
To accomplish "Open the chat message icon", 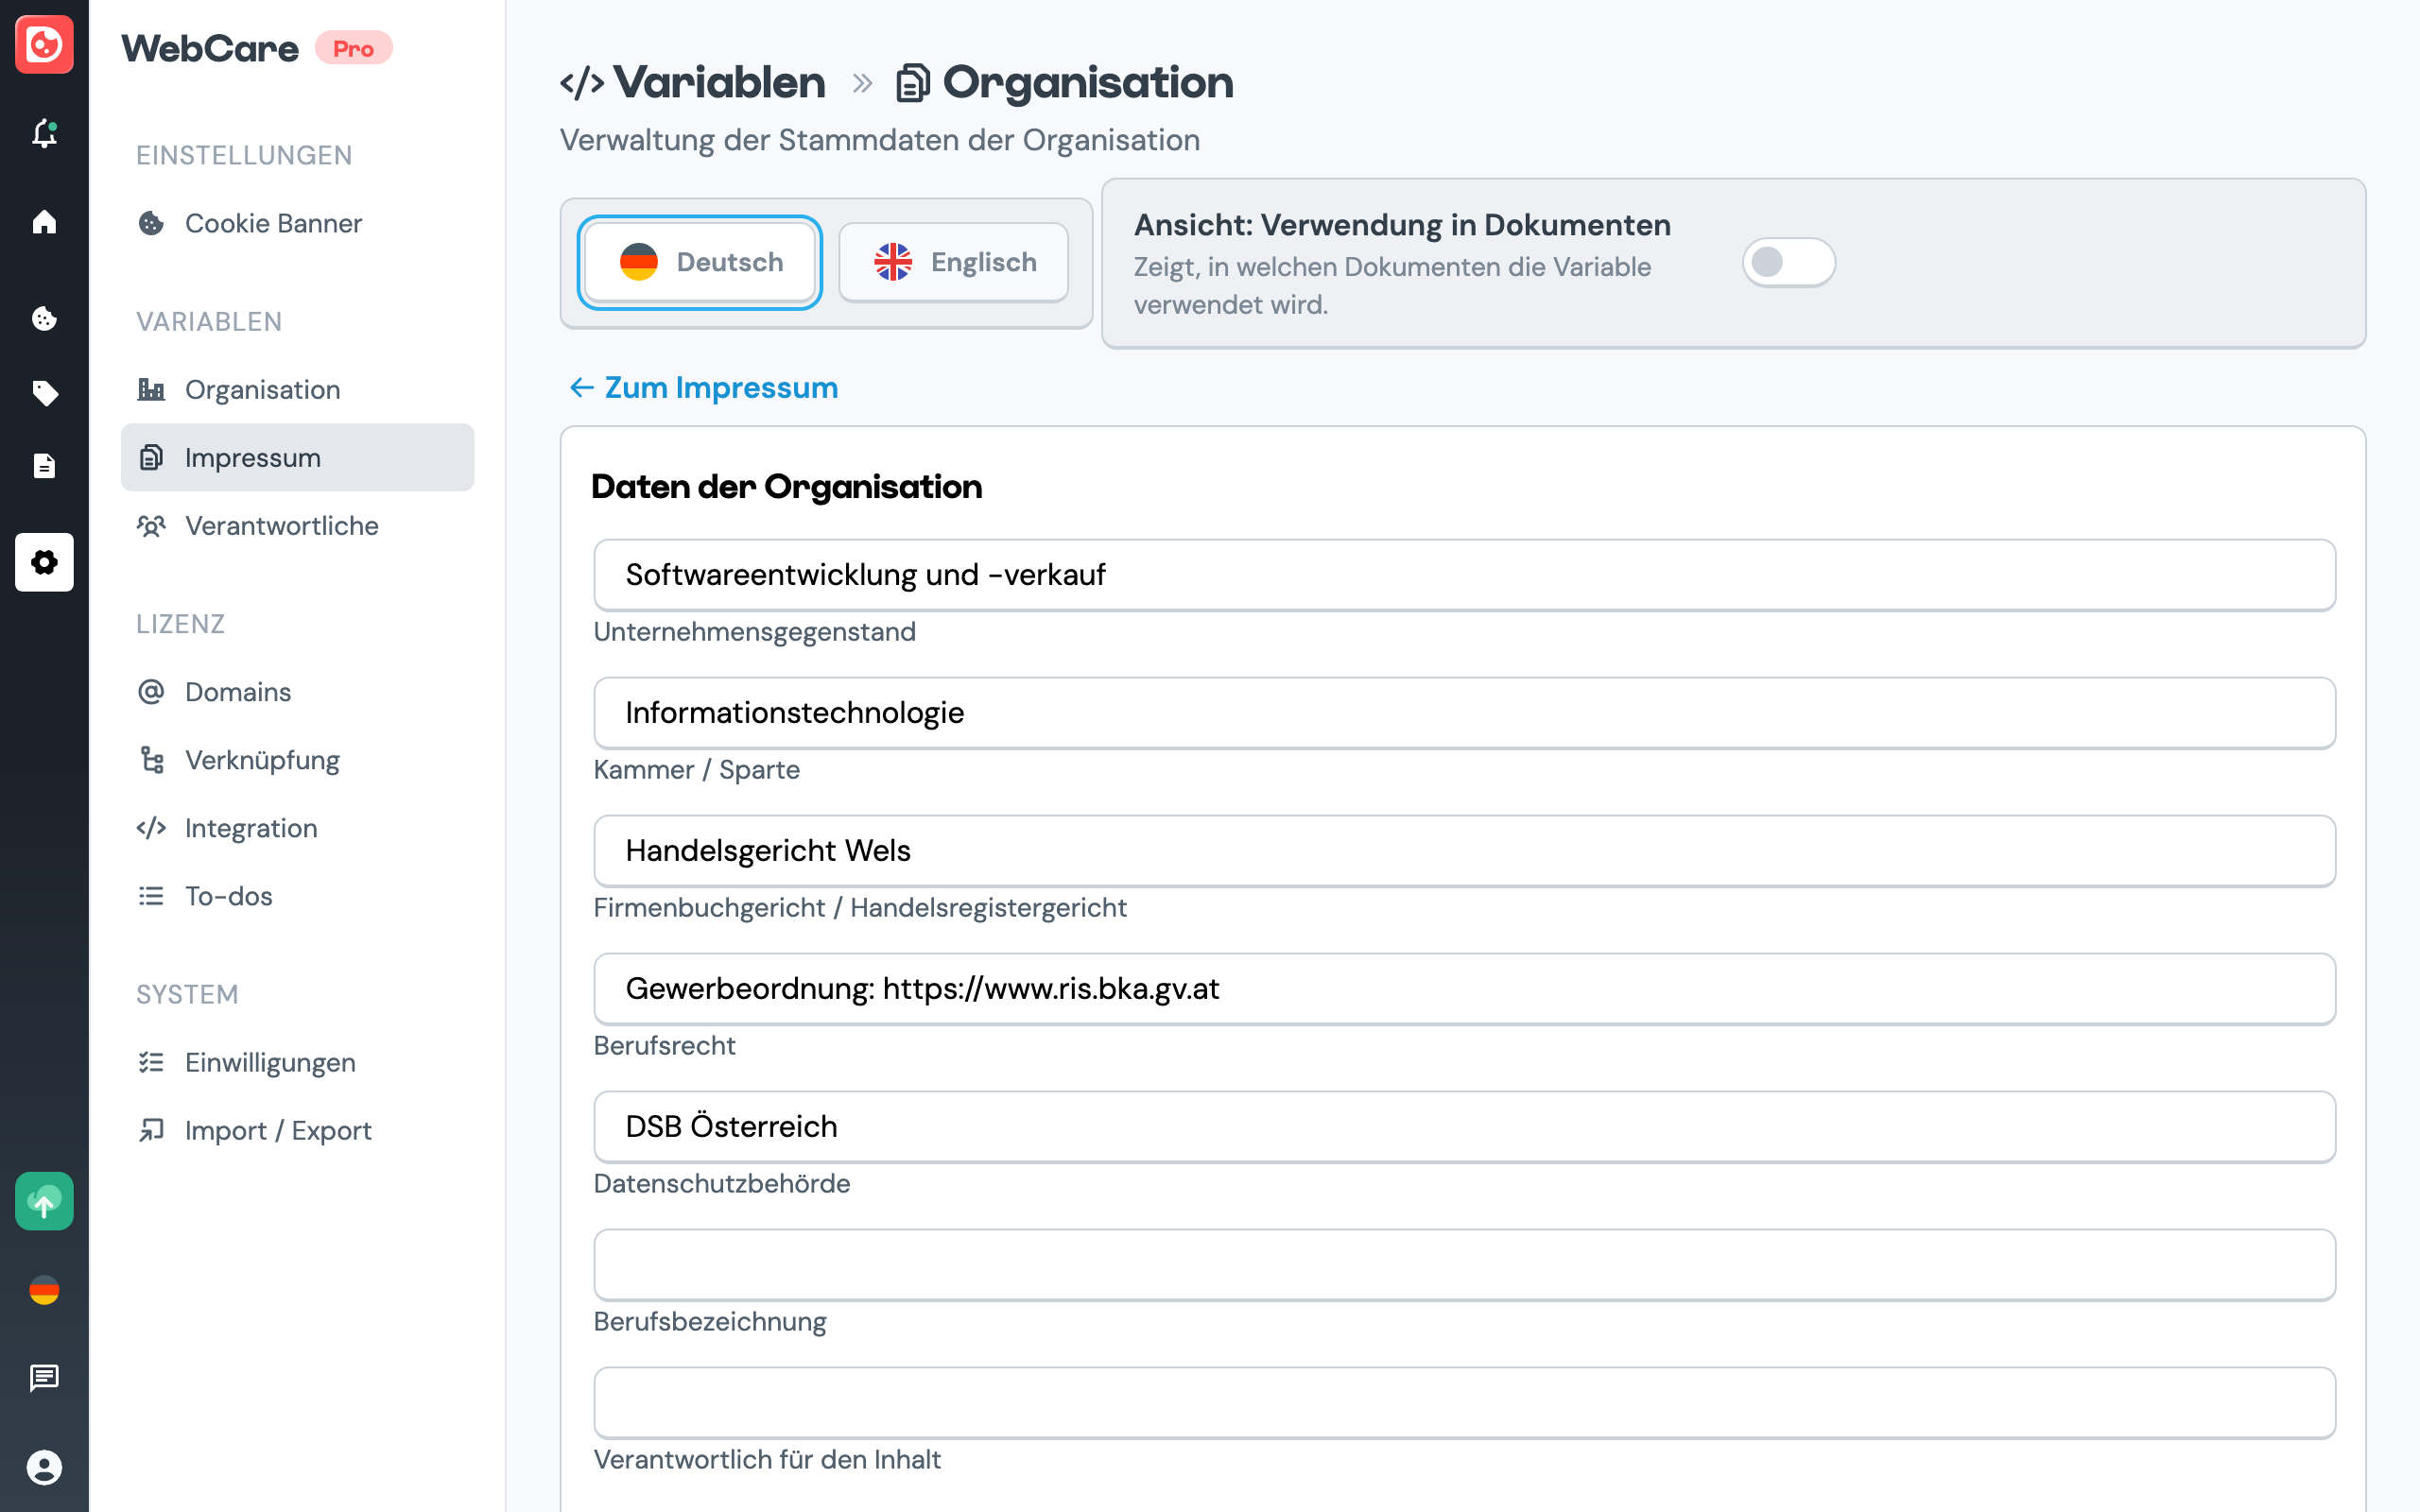I will (x=44, y=1378).
